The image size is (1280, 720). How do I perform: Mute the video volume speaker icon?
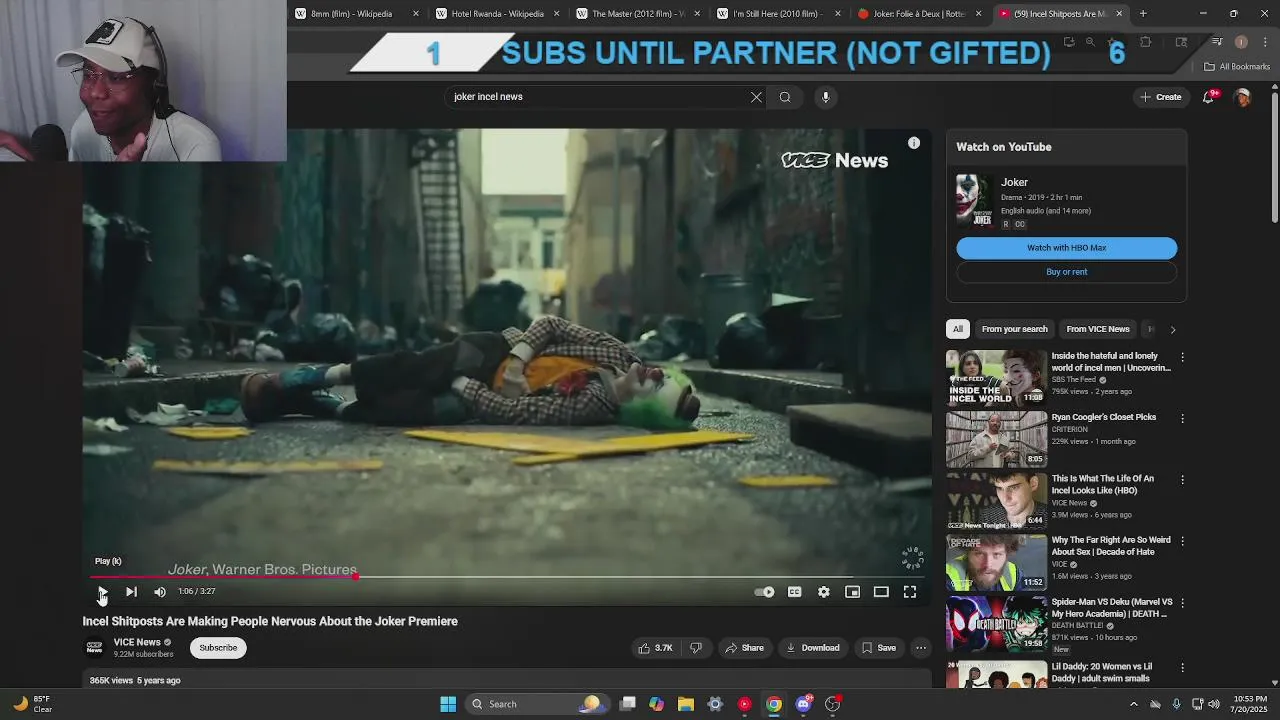click(160, 592)
